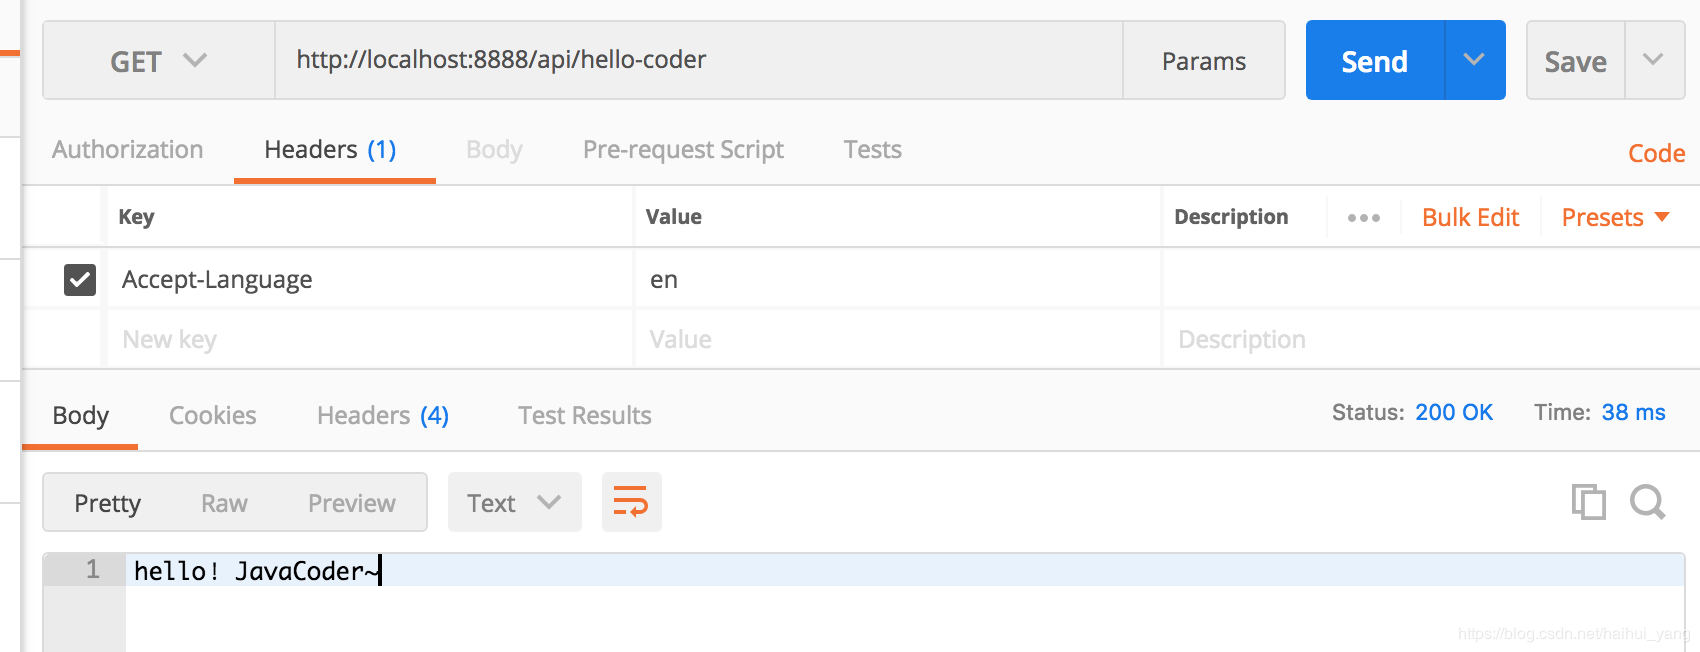
Task: Expand the Save options arrow
Action: [x=1654, y=60]
